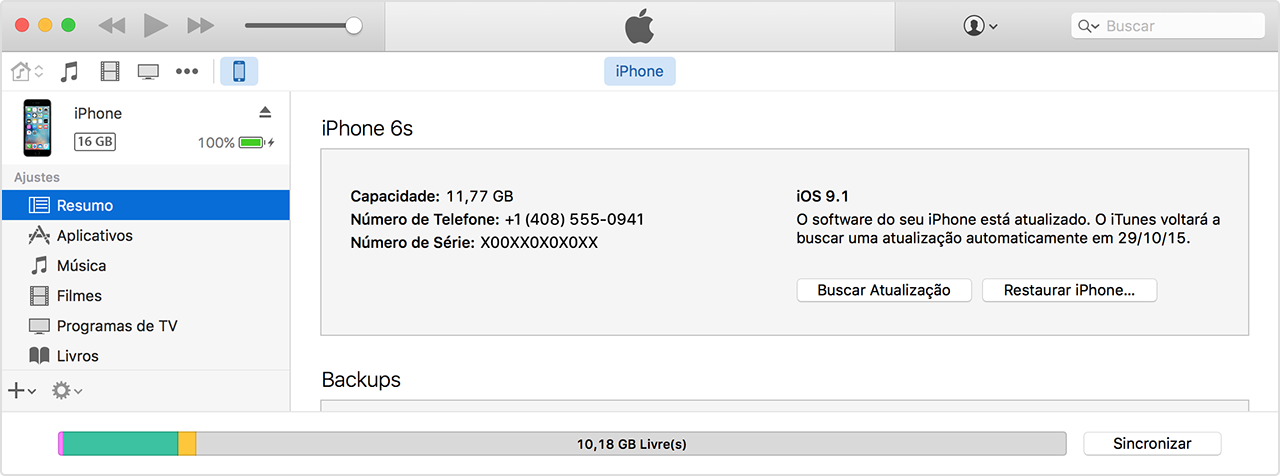Eject the iPhone using the eject icon
The width and height of the screenshot is (1280, 476).
pyautogui.click(x=265, y=111)
